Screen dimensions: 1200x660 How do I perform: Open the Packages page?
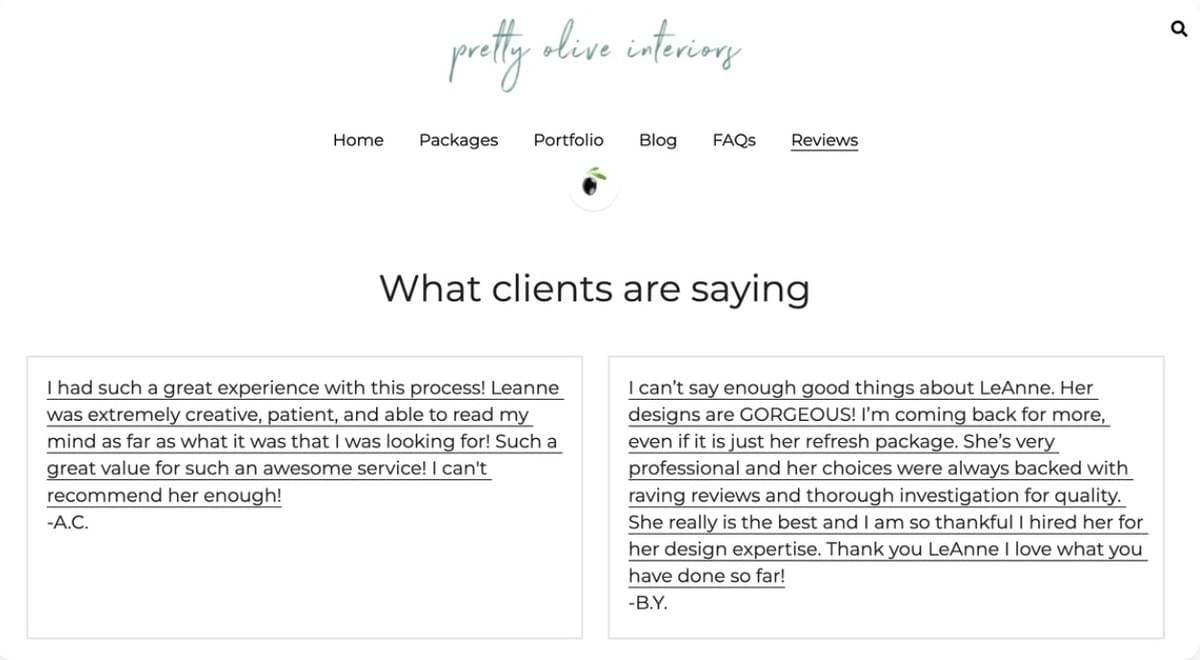click(458, 140)
